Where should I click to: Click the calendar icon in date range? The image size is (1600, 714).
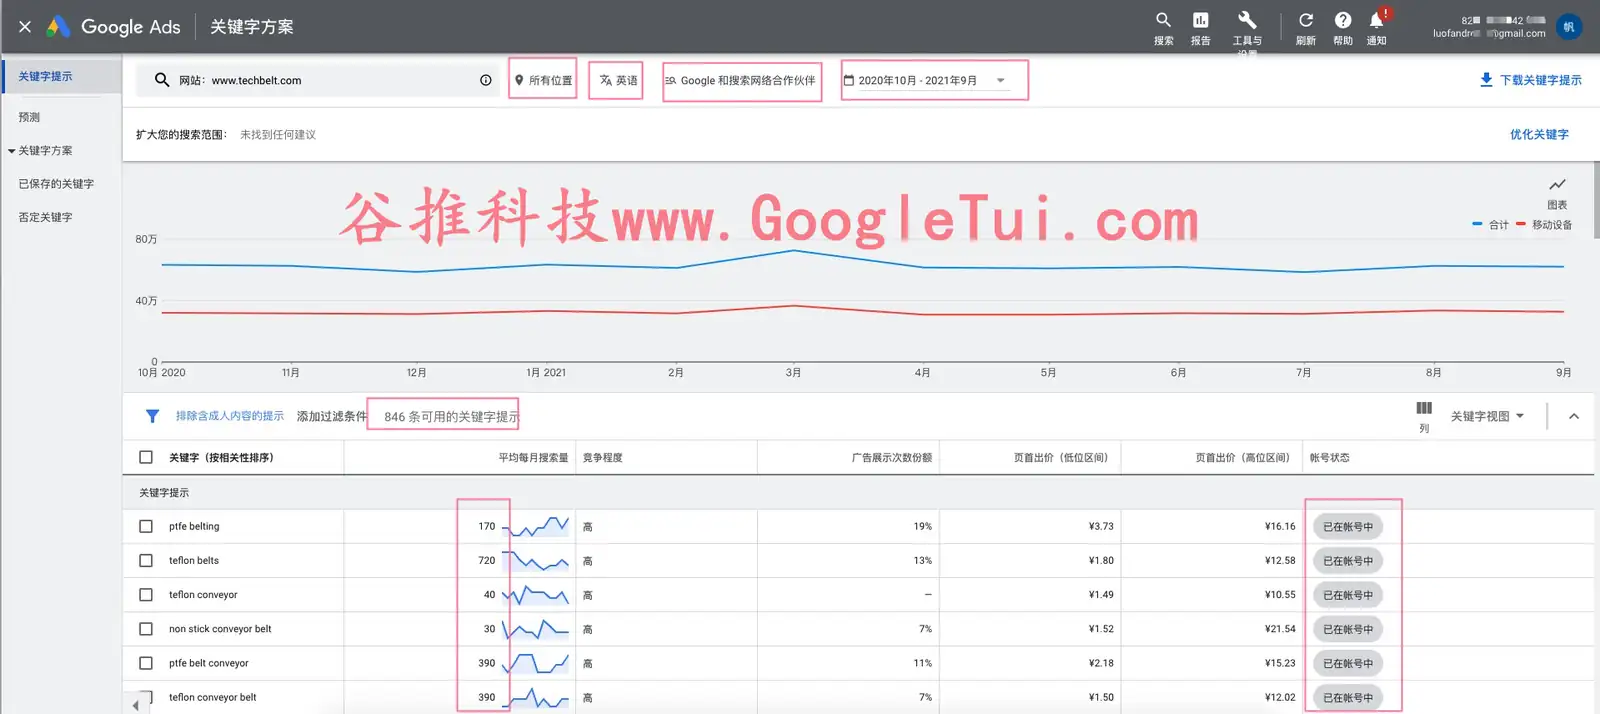click(849, 81)
